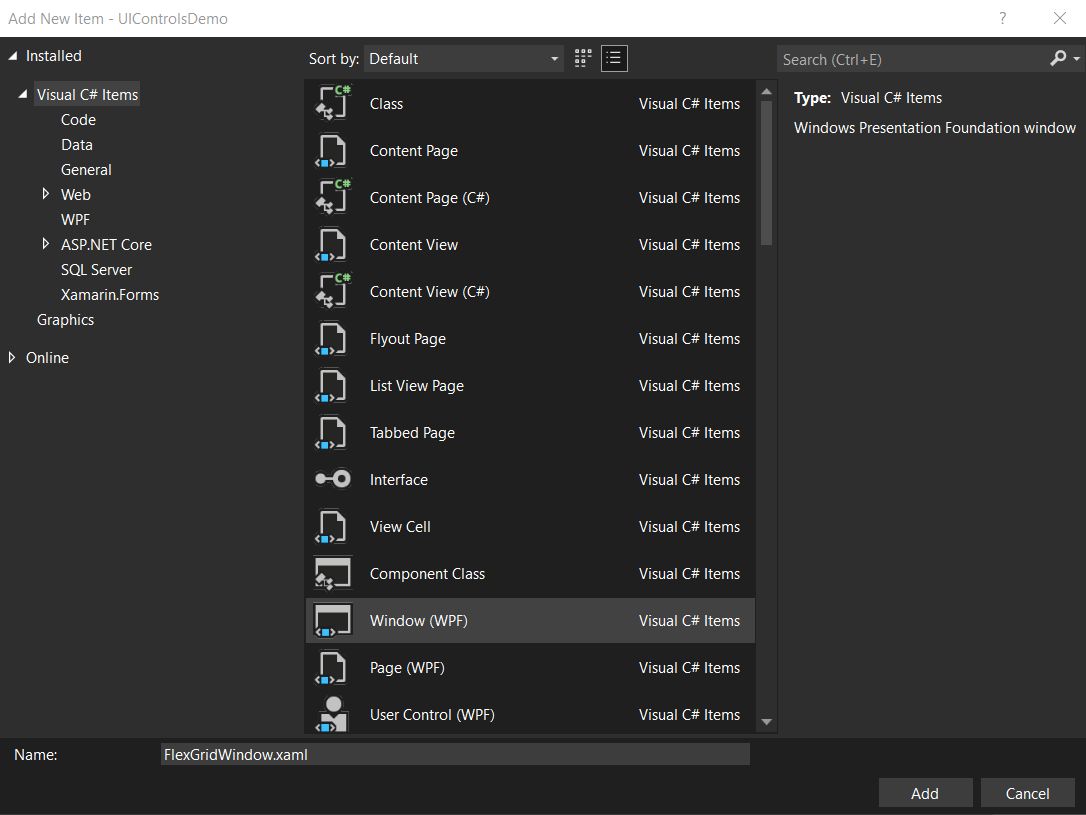
Task: Expand the ASP.NET Core node
Action: (45, 244)
